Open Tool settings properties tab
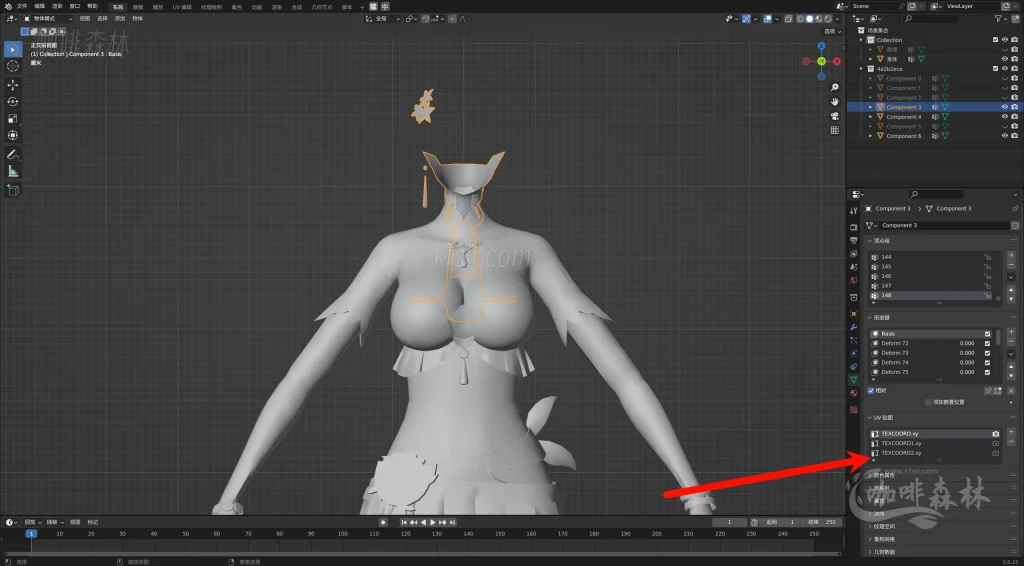Image resolution: width=1024 pixels, height=566 pixels. tap(854, 210)
